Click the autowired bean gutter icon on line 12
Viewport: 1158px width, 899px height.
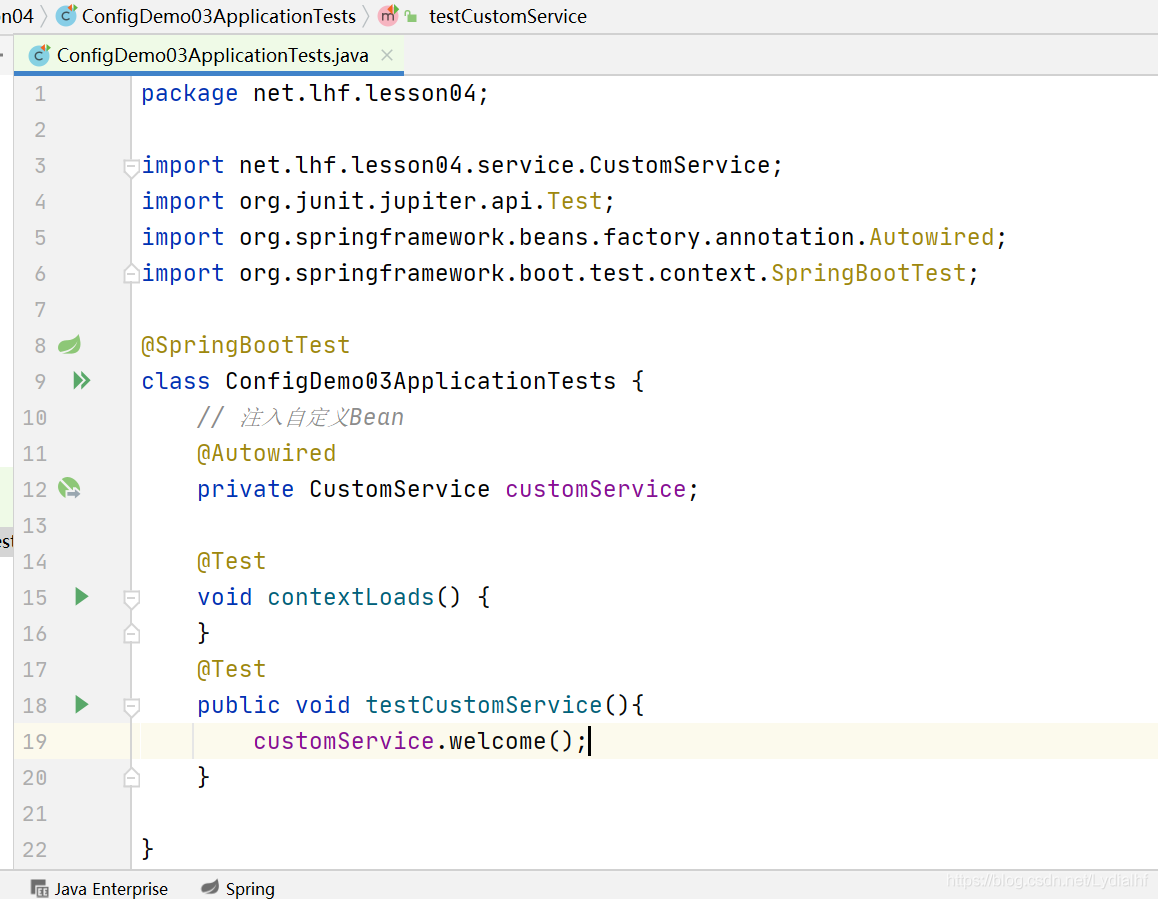(69, 489)
